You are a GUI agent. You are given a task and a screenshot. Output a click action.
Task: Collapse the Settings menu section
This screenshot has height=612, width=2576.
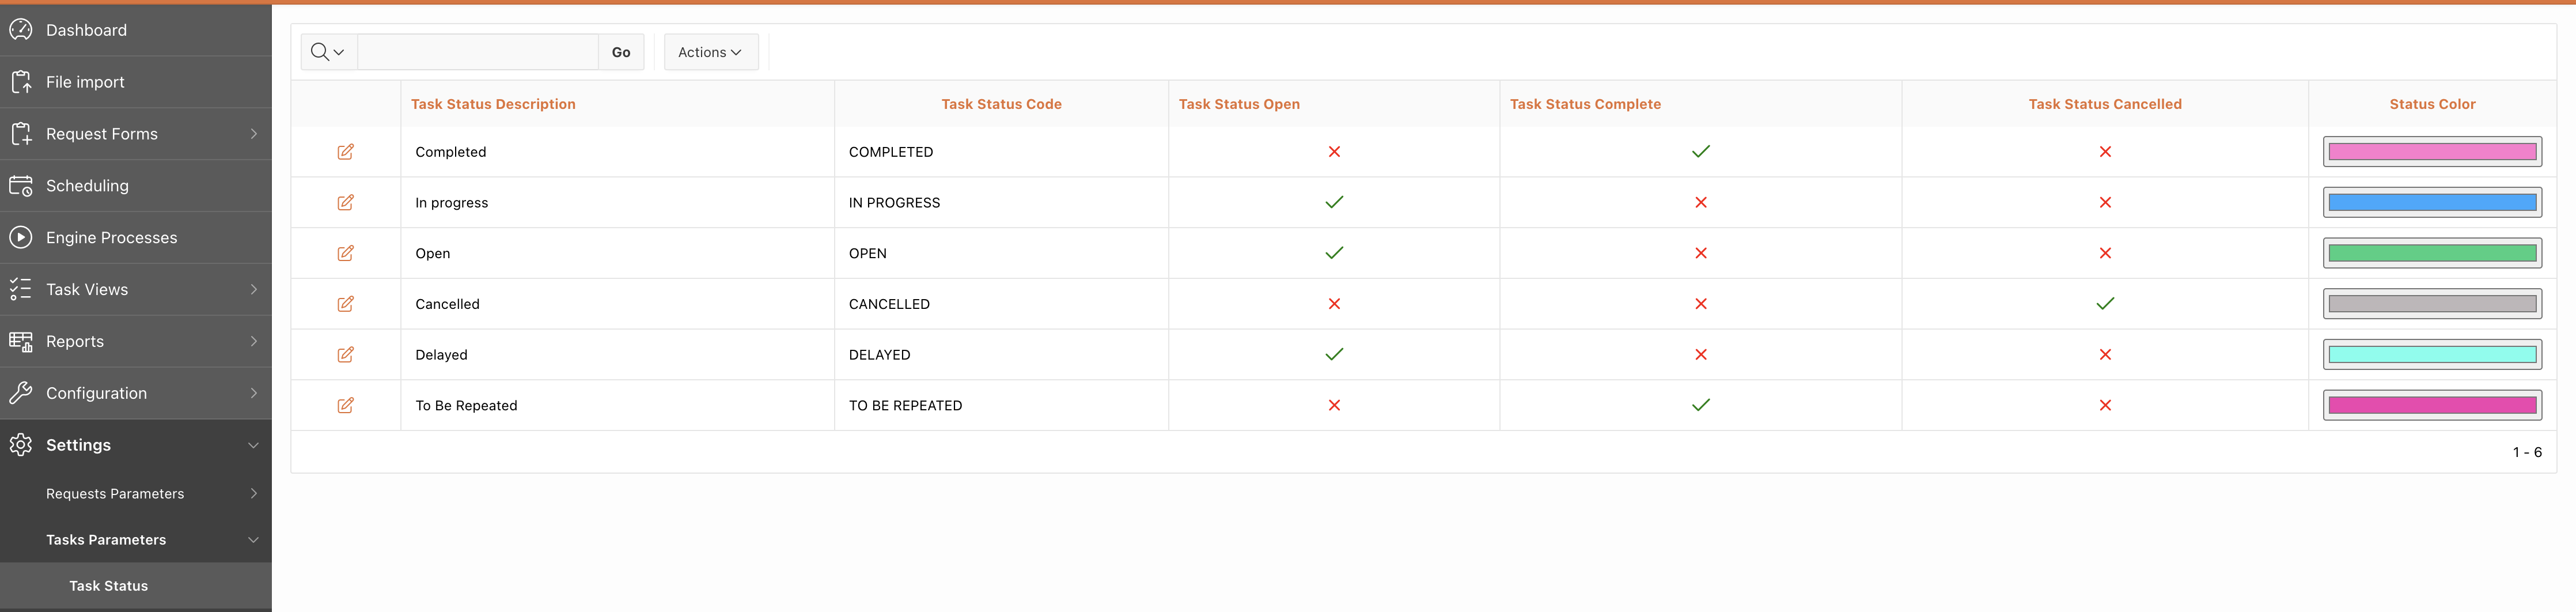(253, 445)
